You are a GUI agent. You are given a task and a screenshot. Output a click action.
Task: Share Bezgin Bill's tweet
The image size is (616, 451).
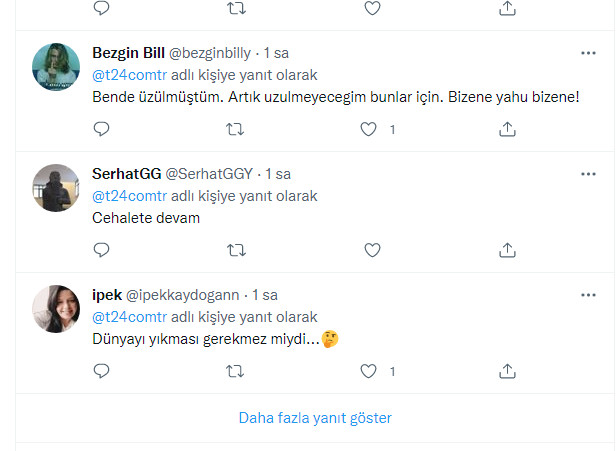click(x=507, y=129)
